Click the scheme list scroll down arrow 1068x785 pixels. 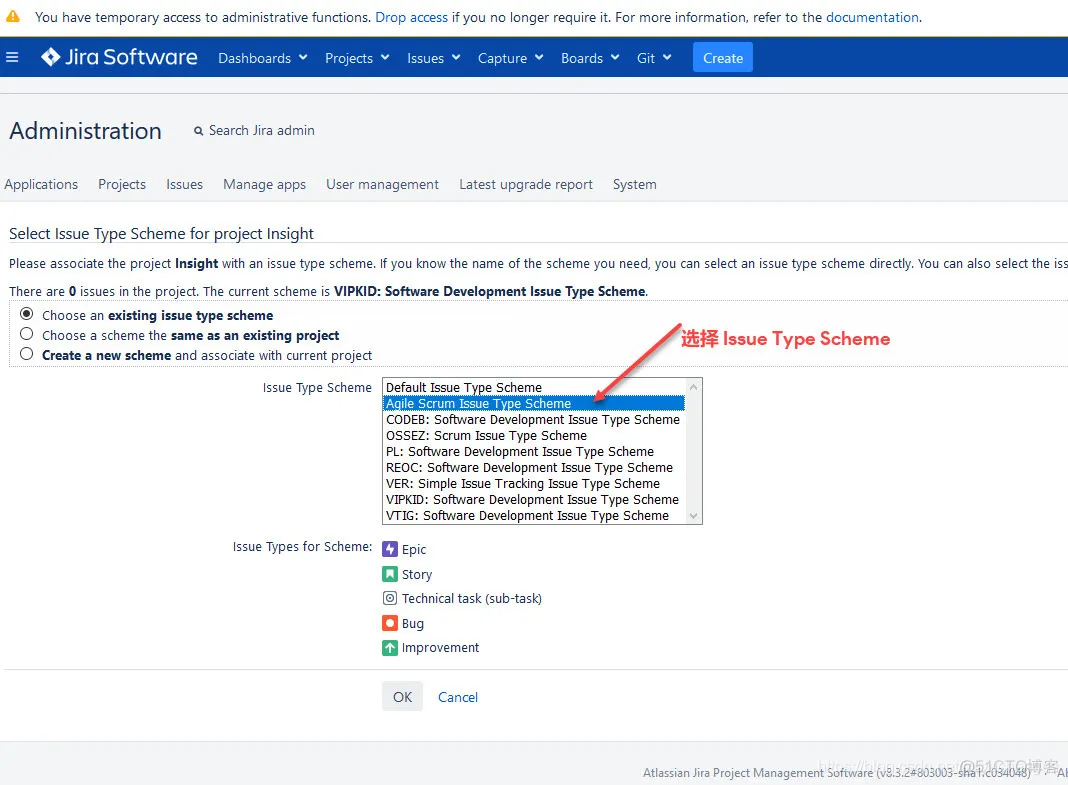click(x=693, y=515)
